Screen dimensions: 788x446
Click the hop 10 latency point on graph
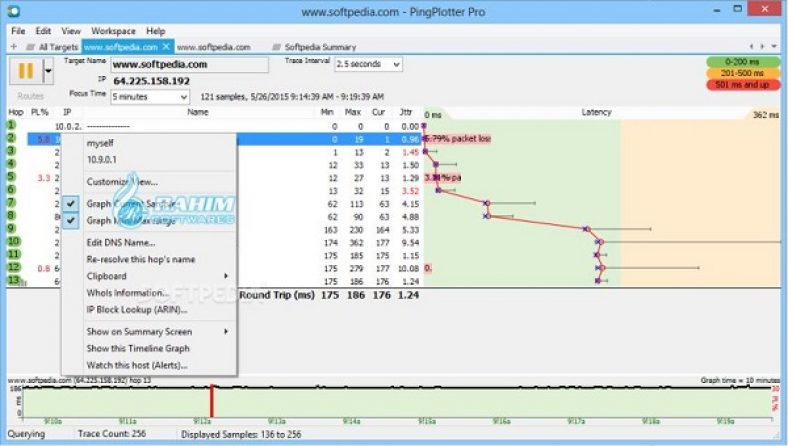601,242
